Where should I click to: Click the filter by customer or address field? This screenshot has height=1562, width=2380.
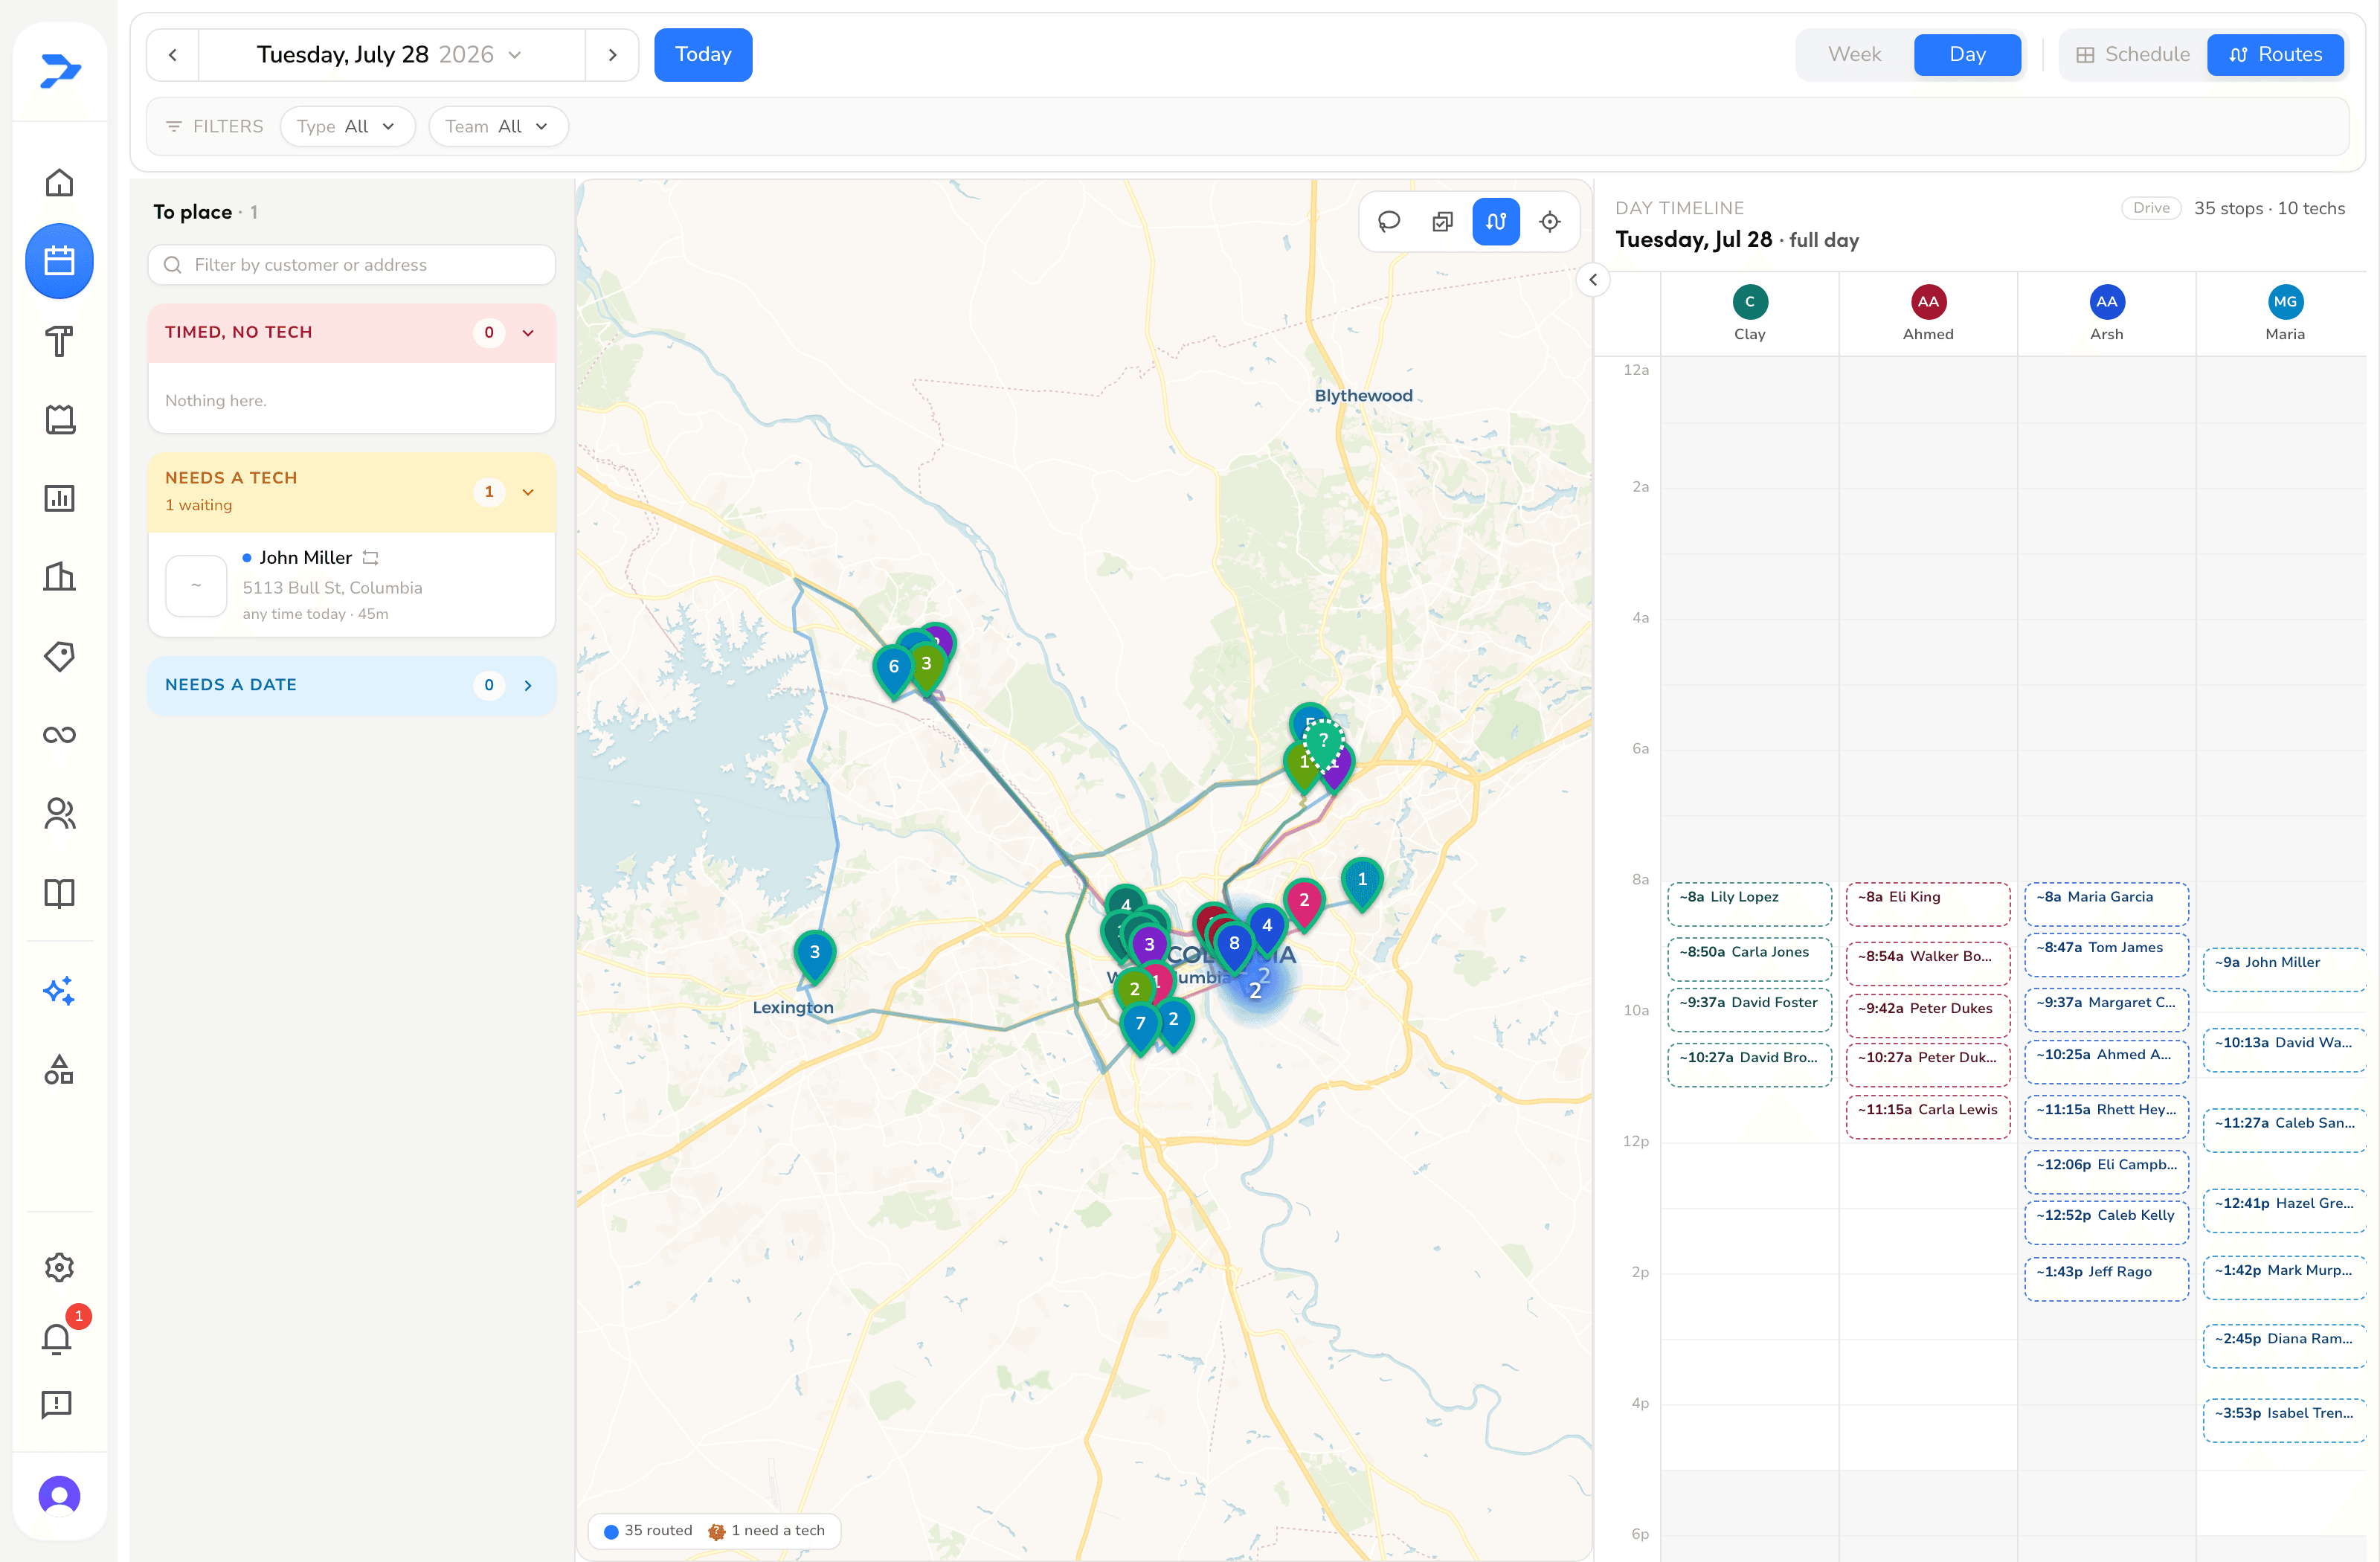point(352,265)
